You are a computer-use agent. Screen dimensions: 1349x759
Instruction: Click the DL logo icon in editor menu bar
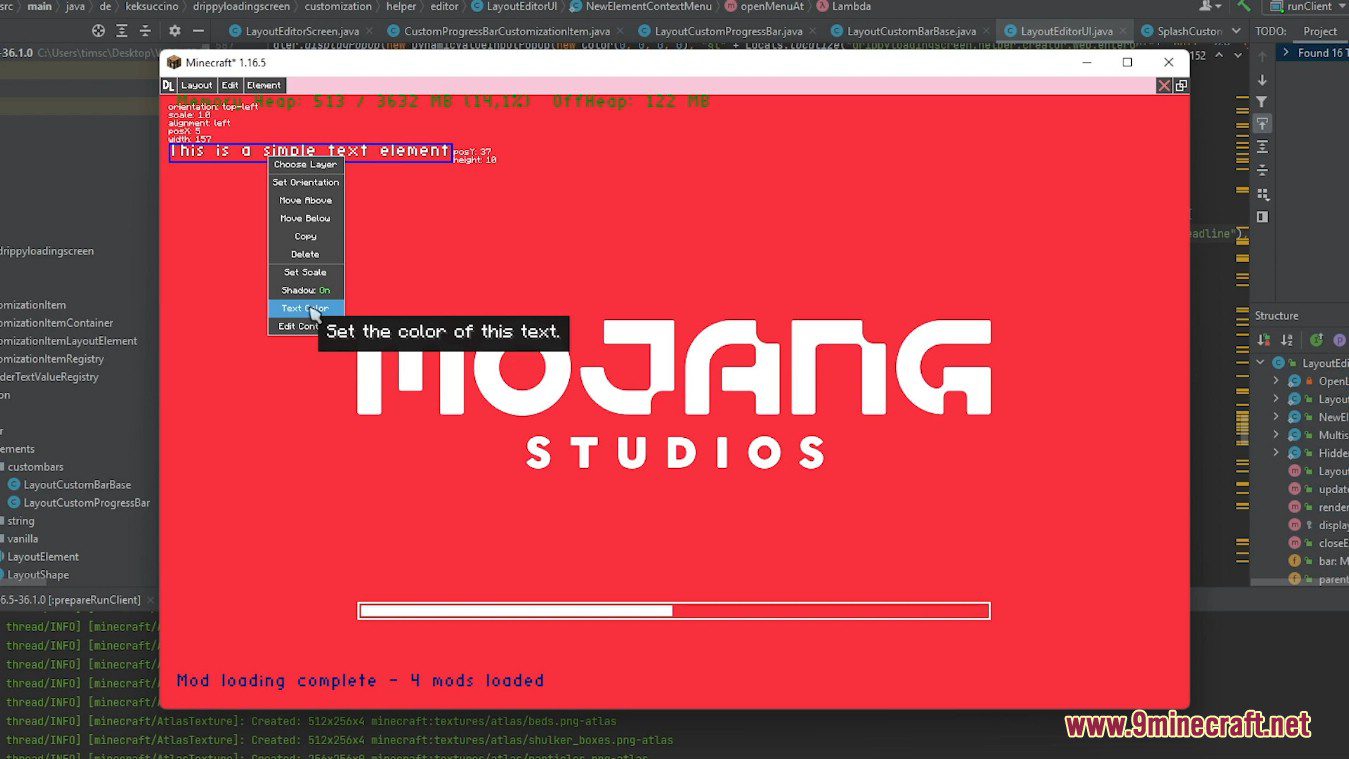[x=169, y=86]
